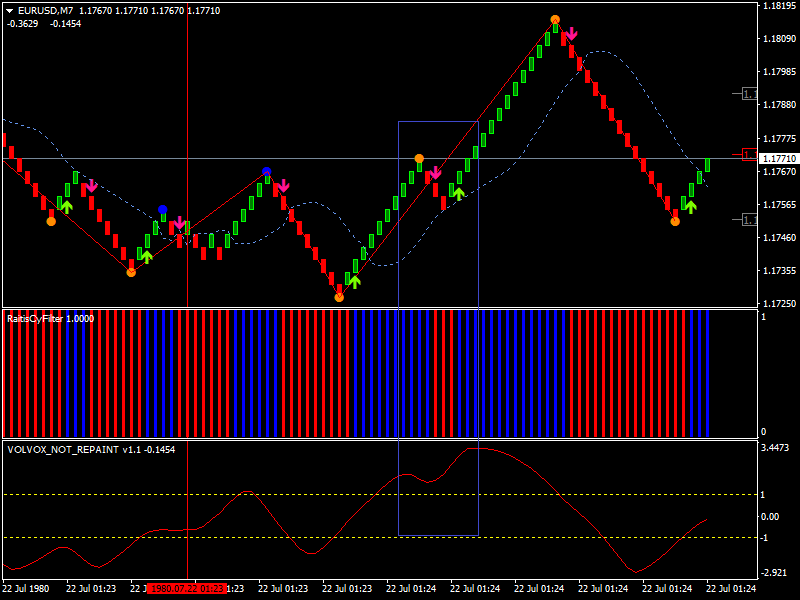Select the lower gray price label near 1.17565
This screenshot has height=600, width=800.
point(749,219)
